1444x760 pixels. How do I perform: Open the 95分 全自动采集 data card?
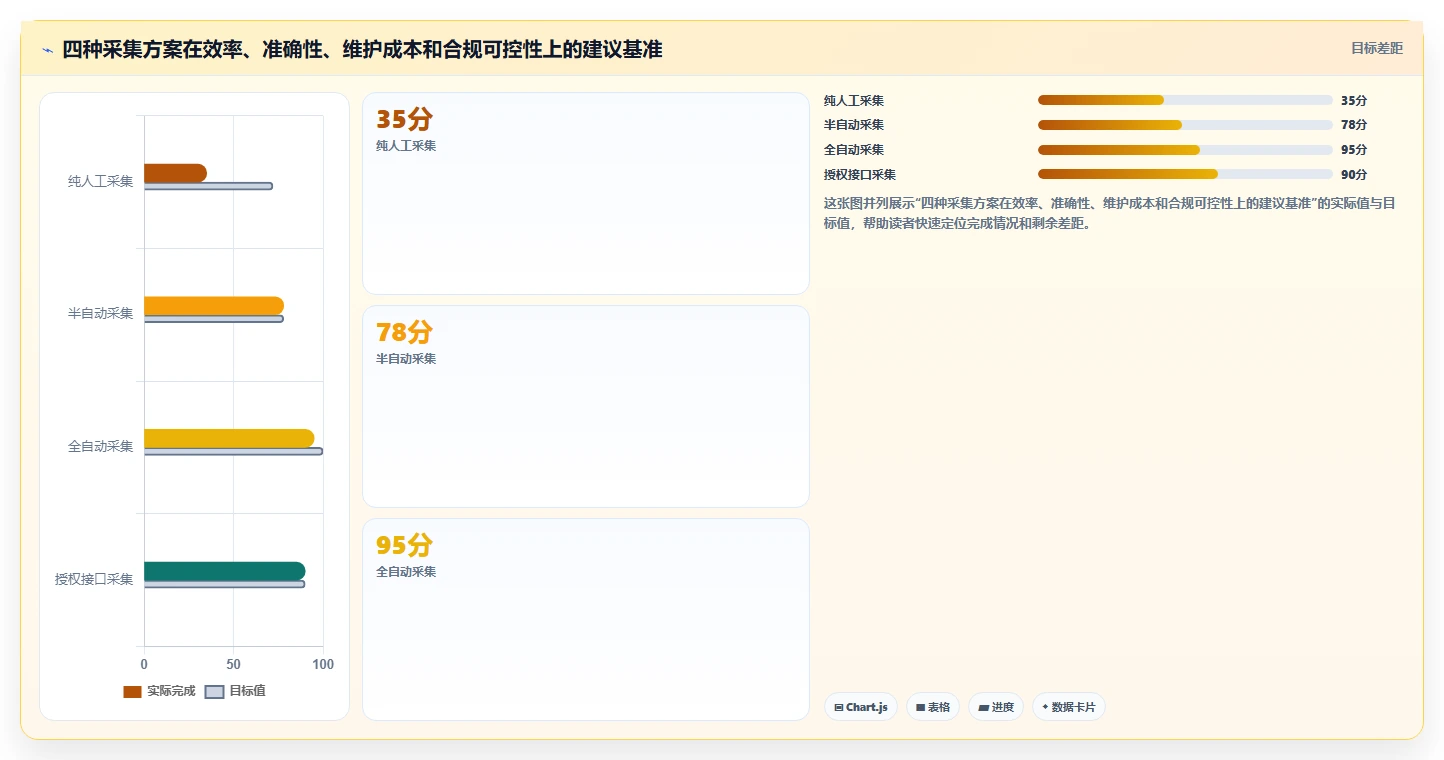pyautogui.click(x=585, y=619)
